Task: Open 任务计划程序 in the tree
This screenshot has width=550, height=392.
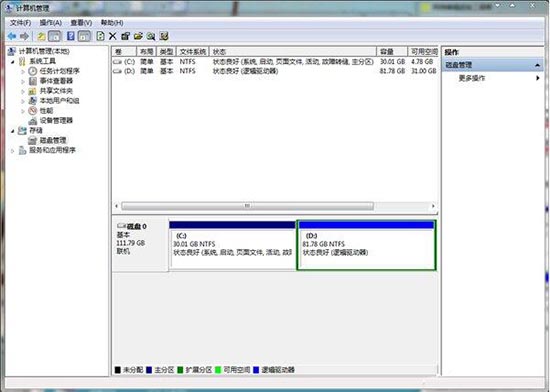Action: tap(60, 71)
